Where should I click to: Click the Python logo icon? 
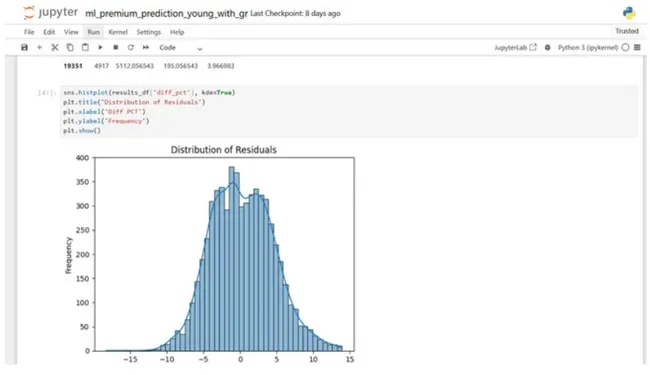[629, 13]
